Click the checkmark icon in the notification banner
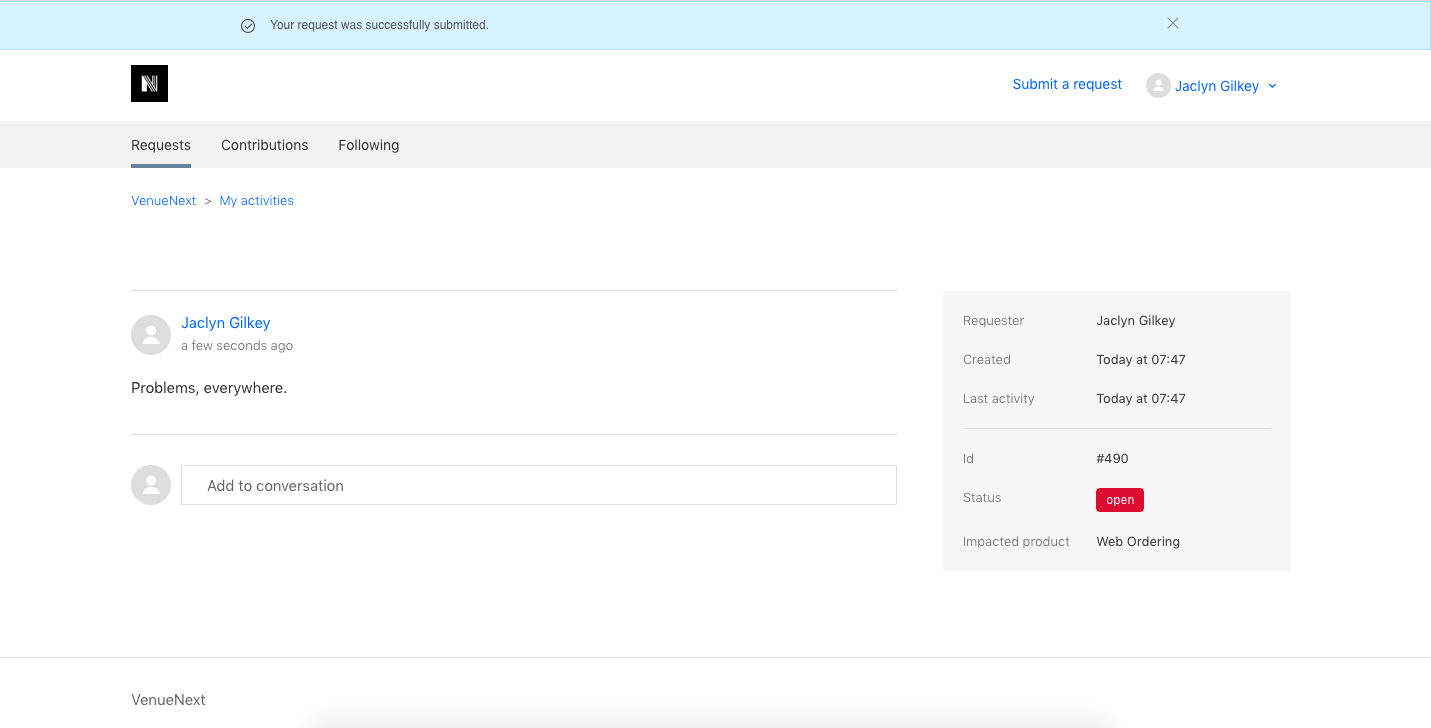This screenshot has height=728, width=1431. (248, 25)
